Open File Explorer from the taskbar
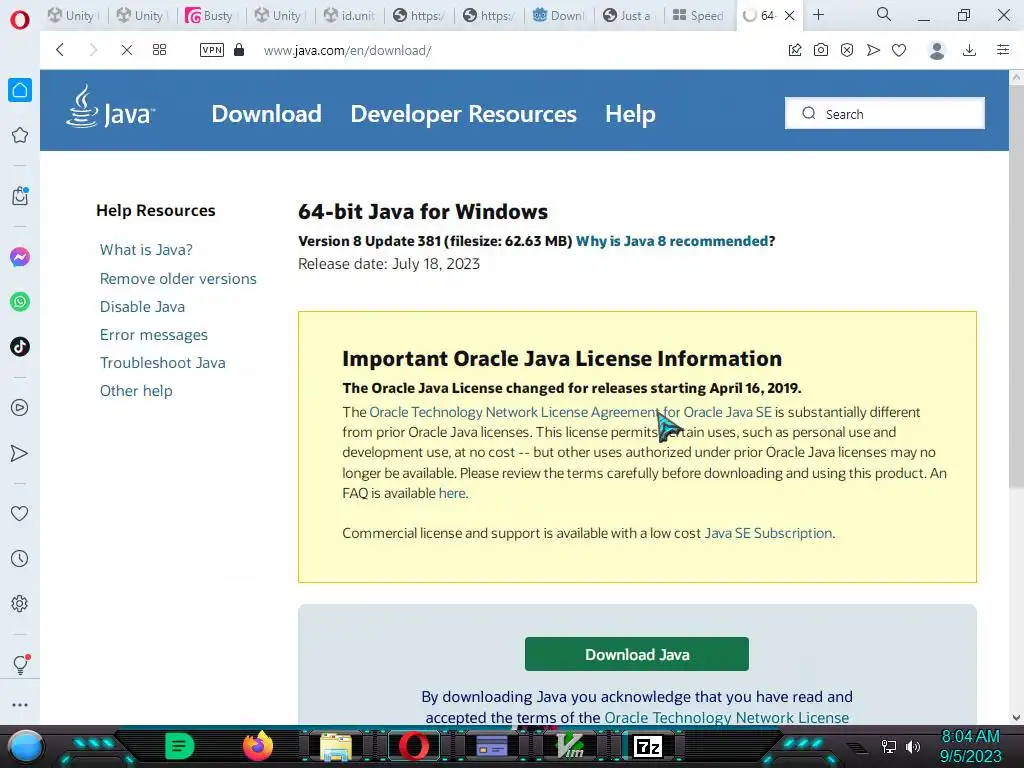The image size is (1024, 768). (x=336, y=746)
